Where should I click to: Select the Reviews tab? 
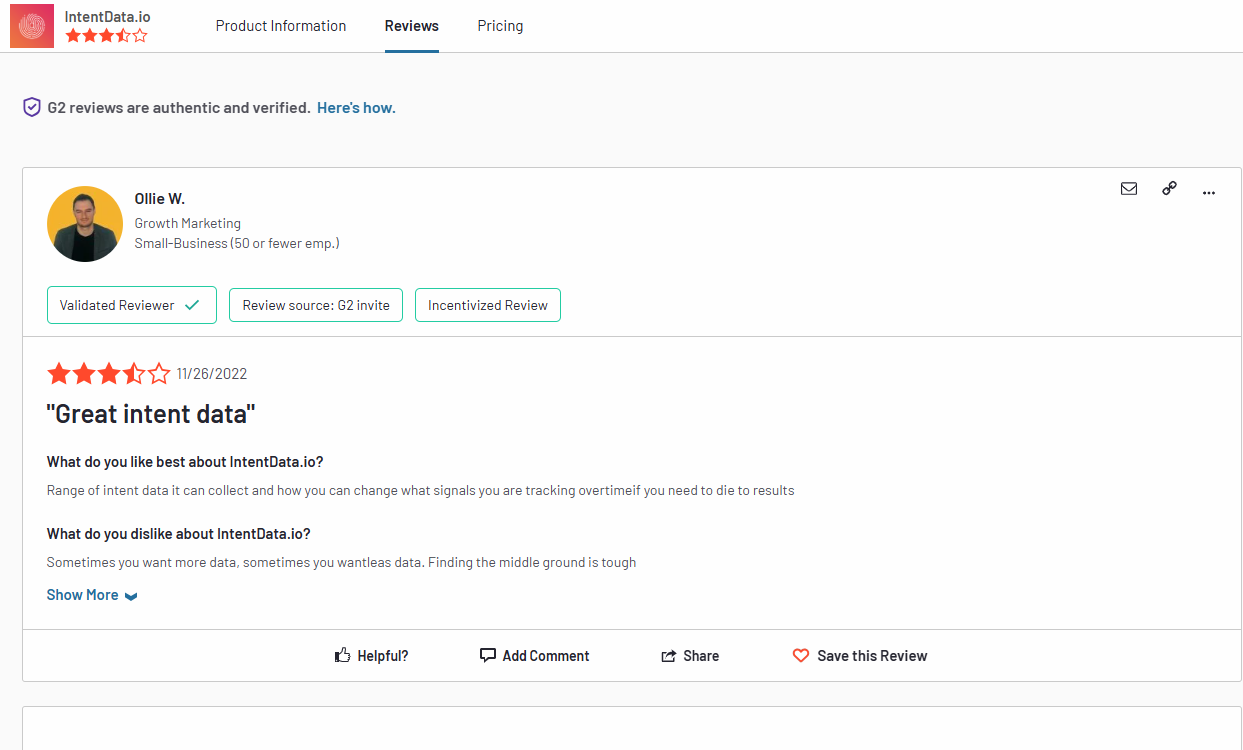tap(412, 26)
